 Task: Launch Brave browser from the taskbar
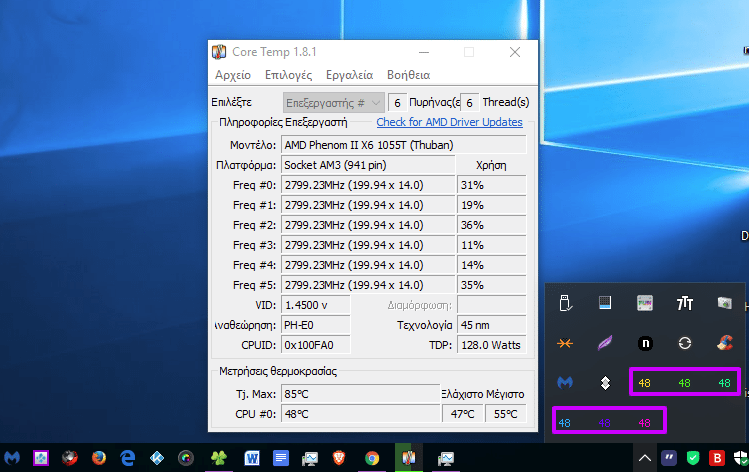pos(339,458)
